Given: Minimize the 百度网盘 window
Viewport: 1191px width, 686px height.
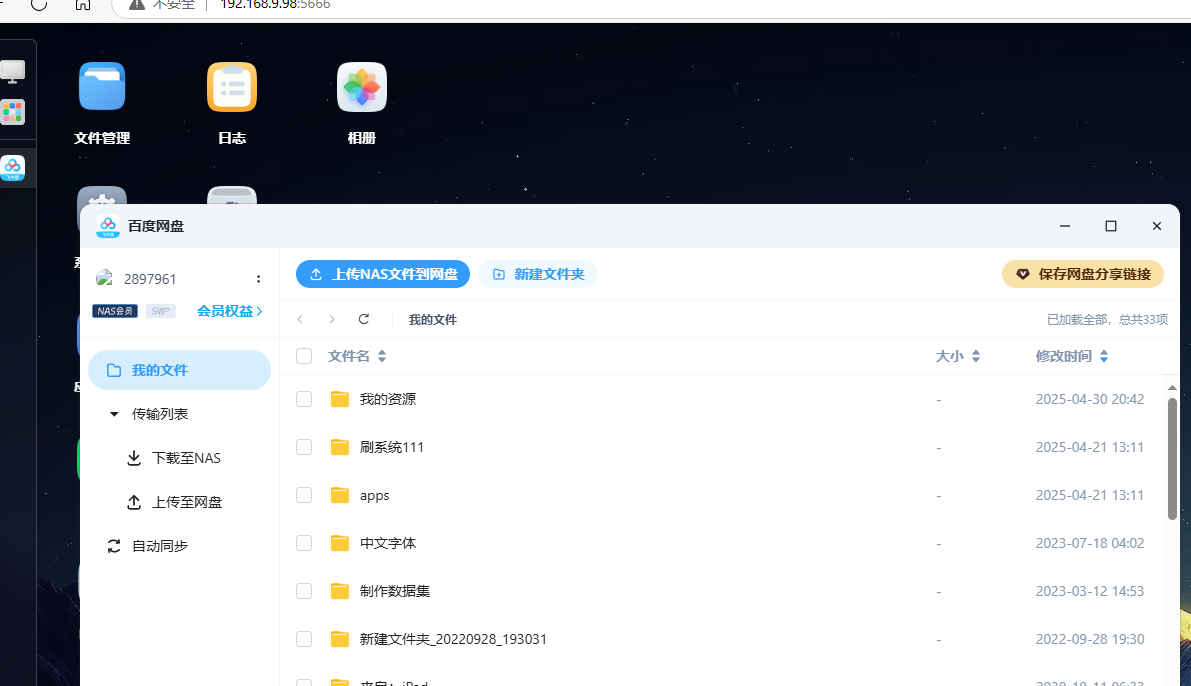Looking at the screenshot, I should pyautogui.click(x=1065, y=226).
